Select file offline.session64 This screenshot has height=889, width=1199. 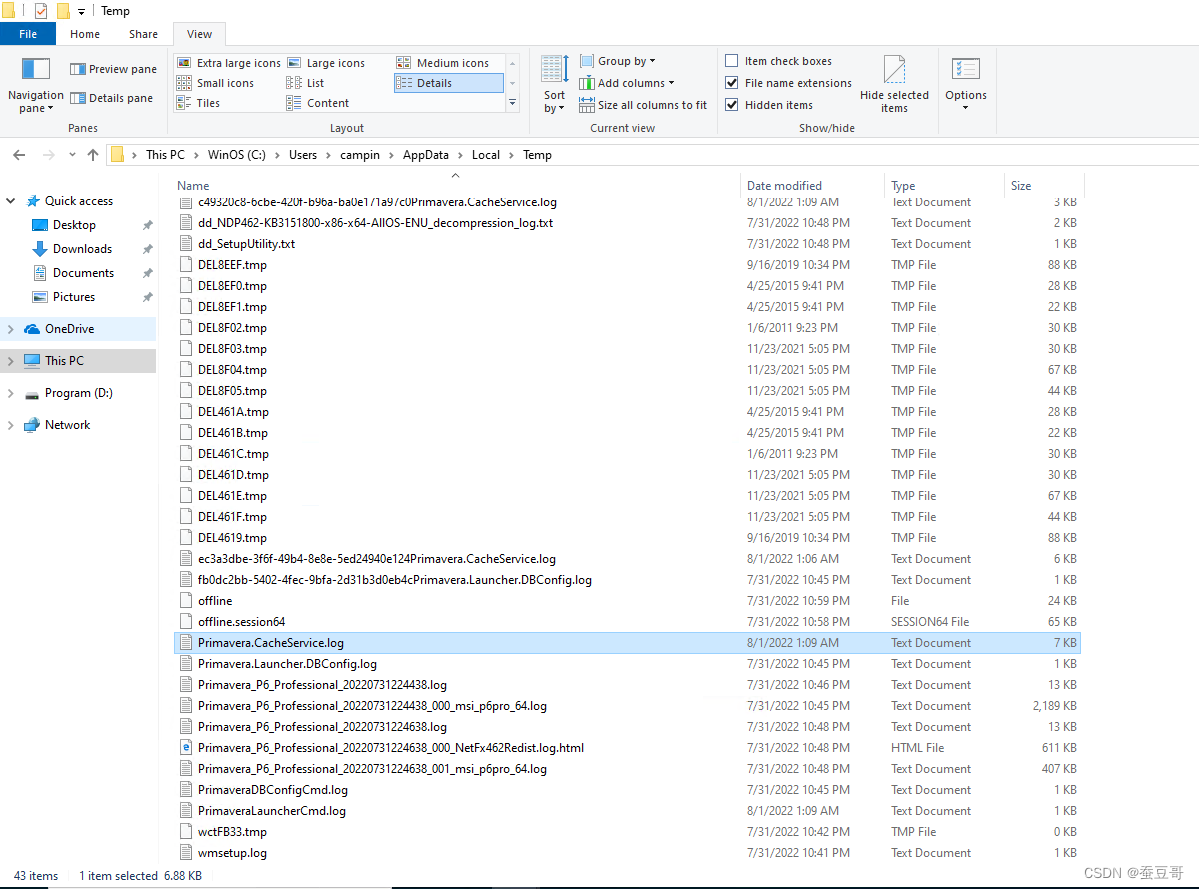627,621
